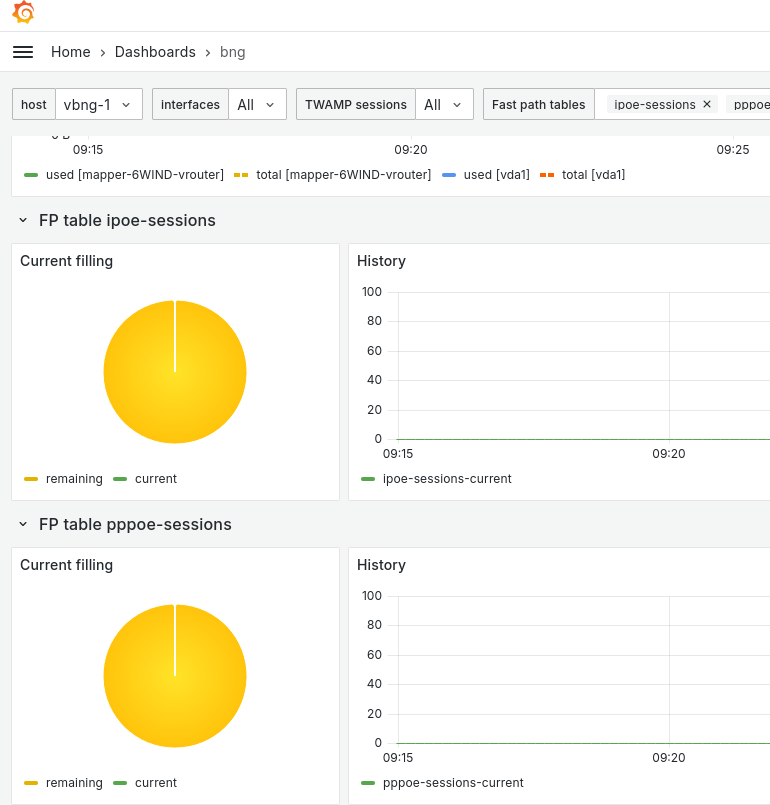The image size is (770, 805).
Task: Click the interfaces variable label
Action: [190, 105]
